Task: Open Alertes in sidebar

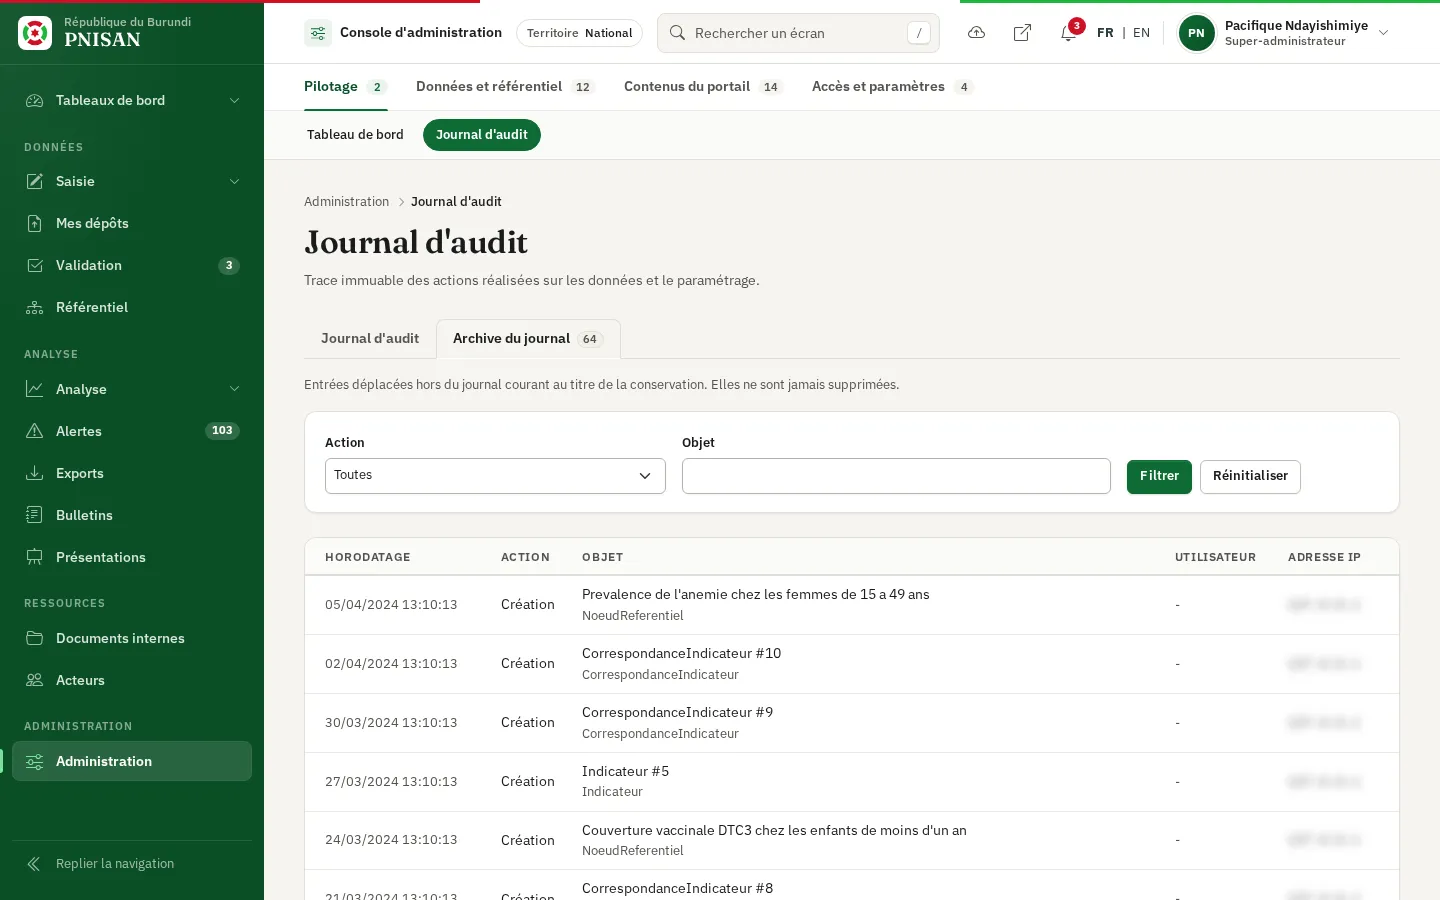Action: (x=132, y=431)
